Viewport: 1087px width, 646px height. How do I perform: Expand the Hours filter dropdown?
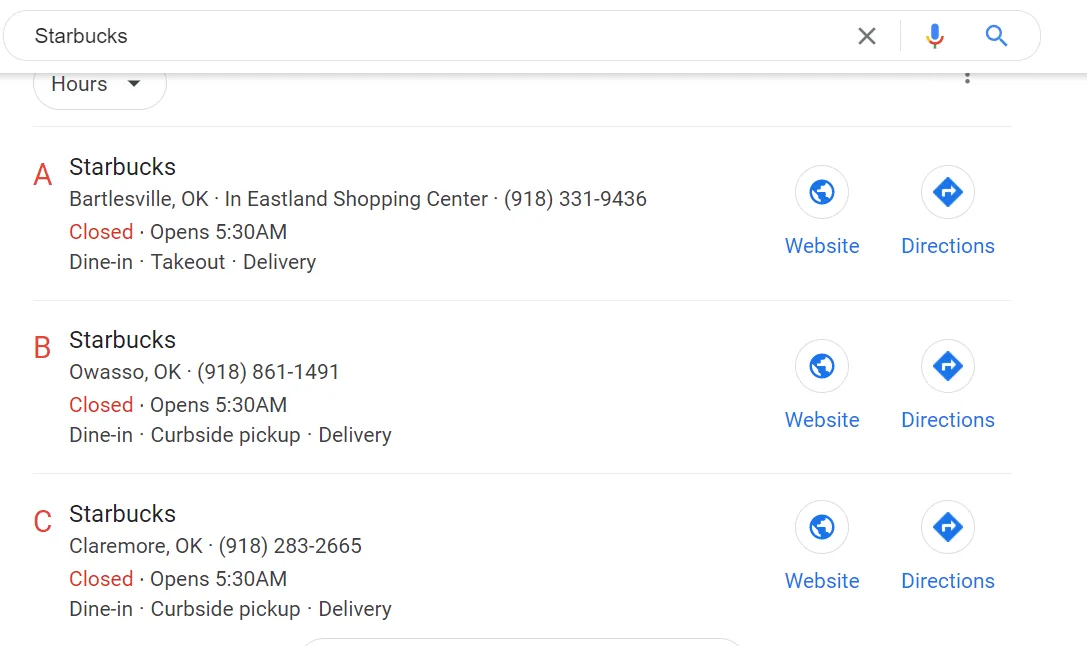pos(99,85)
